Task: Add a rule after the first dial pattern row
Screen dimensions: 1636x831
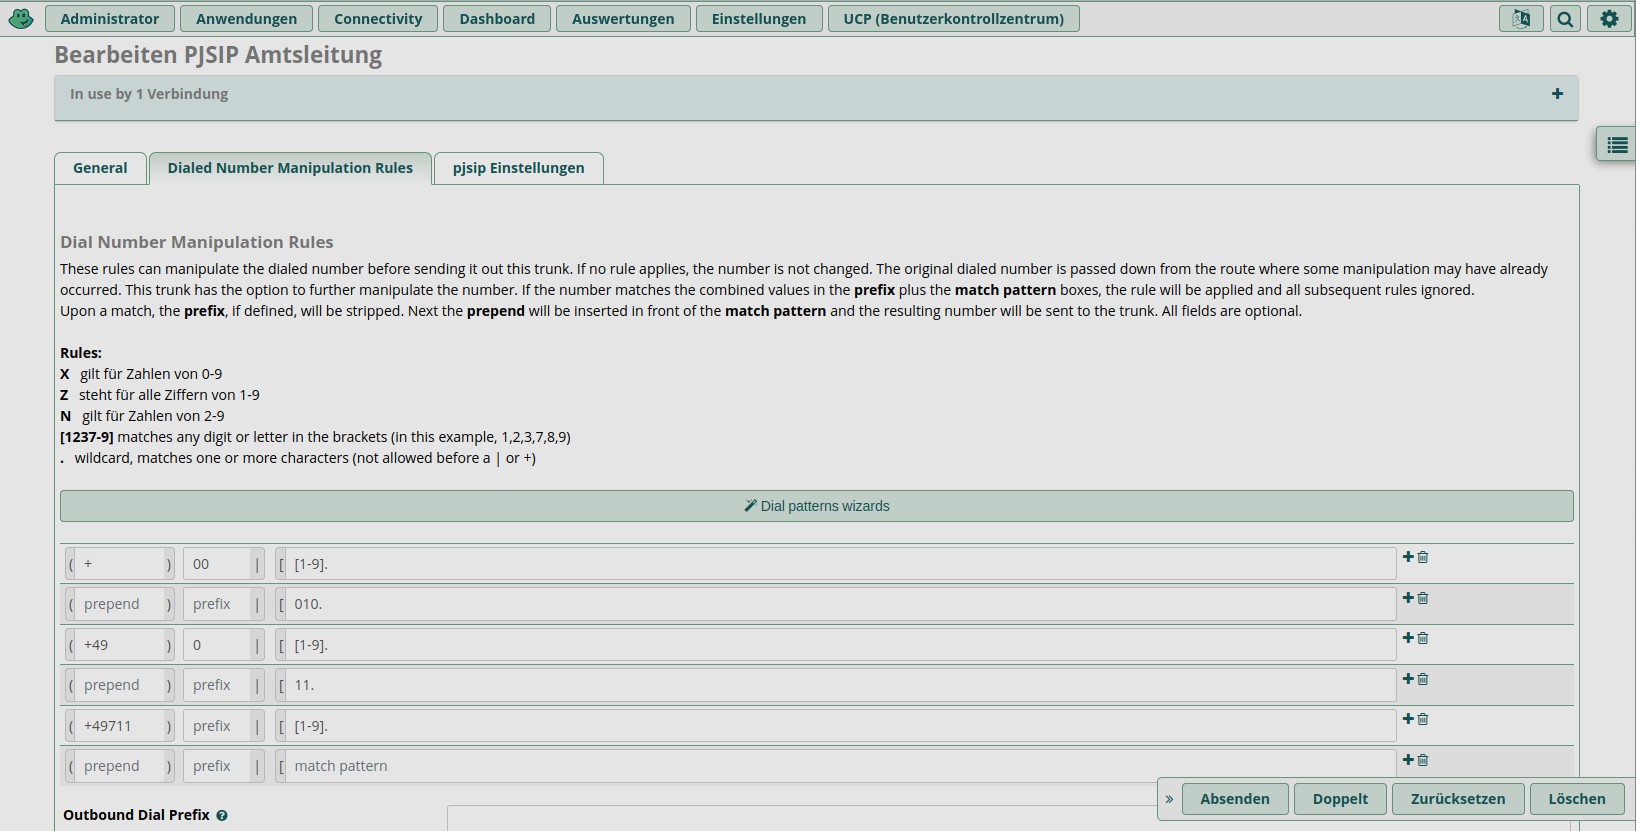Action: [x=1408, y=557]
